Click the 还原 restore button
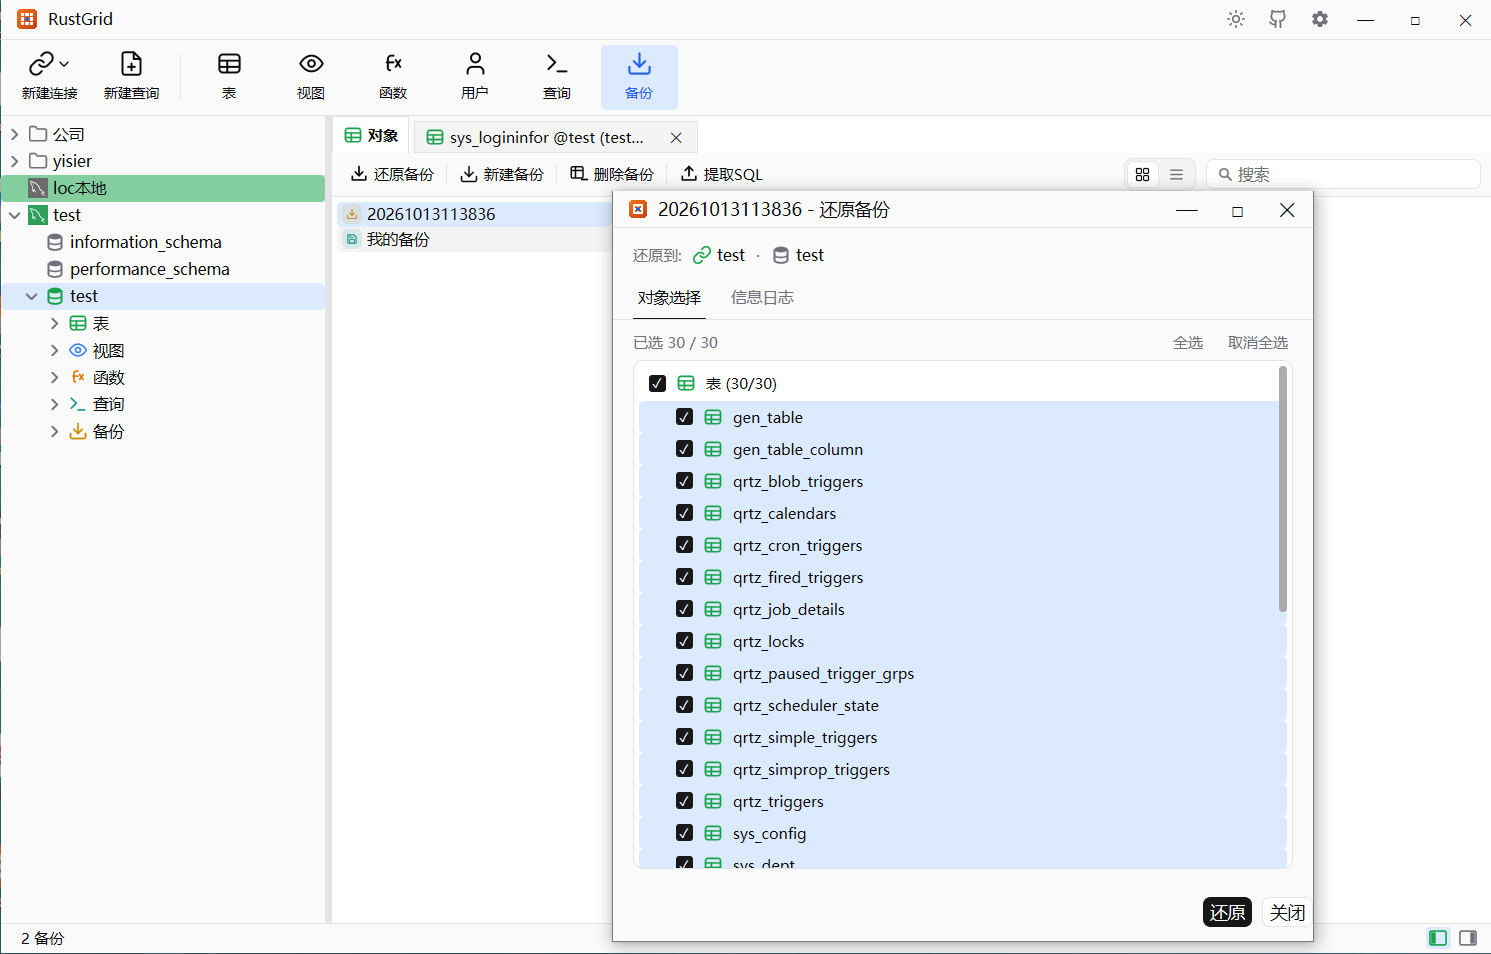 click(x=1227, y=912)
